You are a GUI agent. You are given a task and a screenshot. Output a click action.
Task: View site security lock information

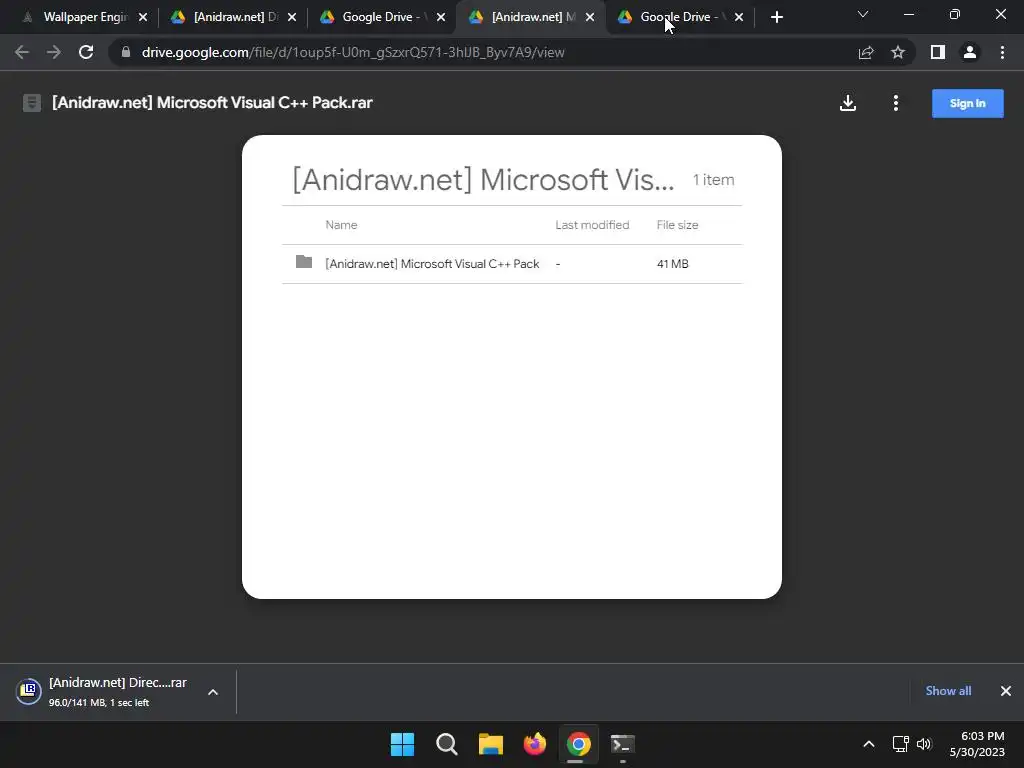point(126,52)
